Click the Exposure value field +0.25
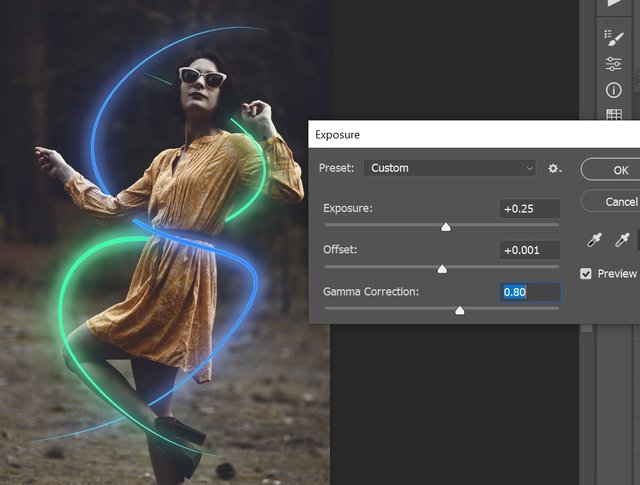 coord(530,209)
